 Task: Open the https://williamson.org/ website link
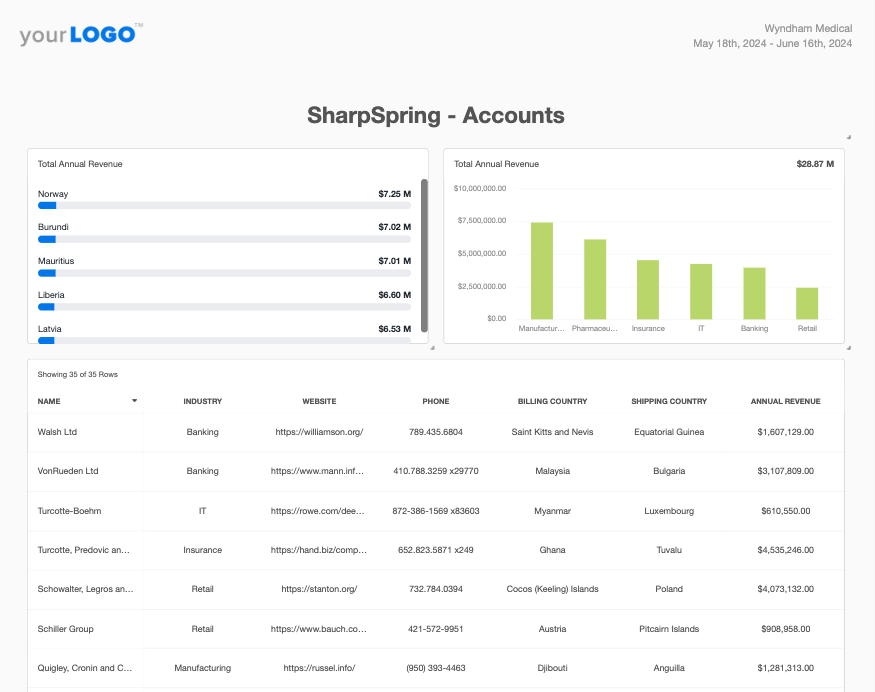click(319, 432)
